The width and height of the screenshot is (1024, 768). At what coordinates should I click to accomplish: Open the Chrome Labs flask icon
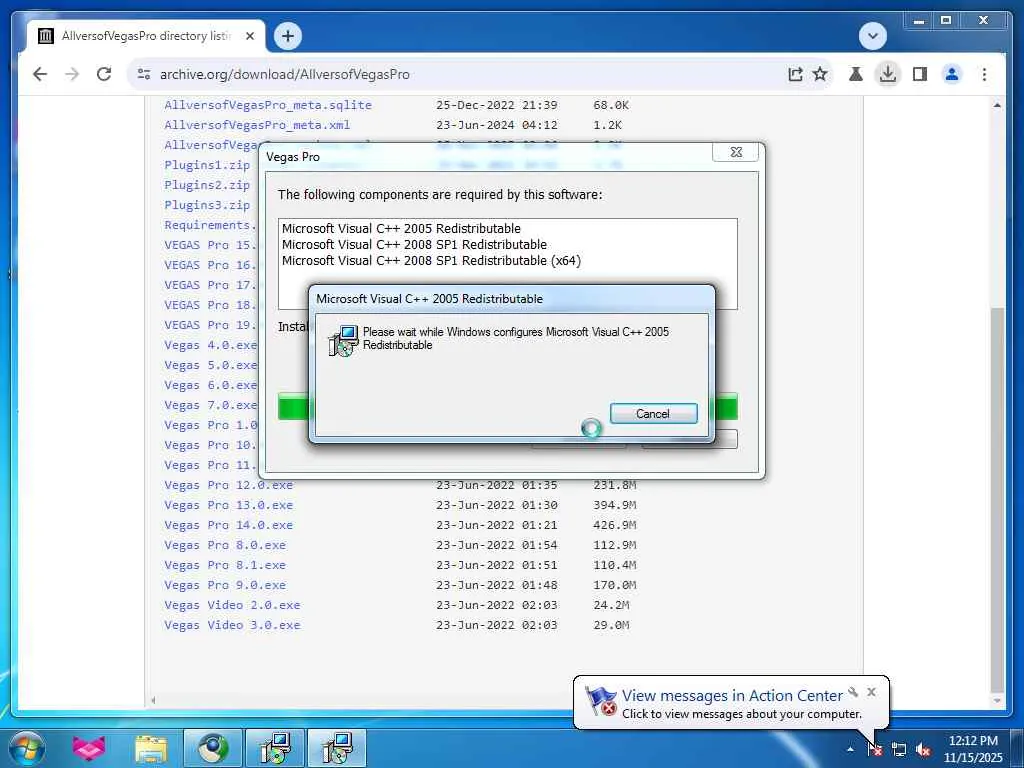pyautogui.click(x=856, y=74)
